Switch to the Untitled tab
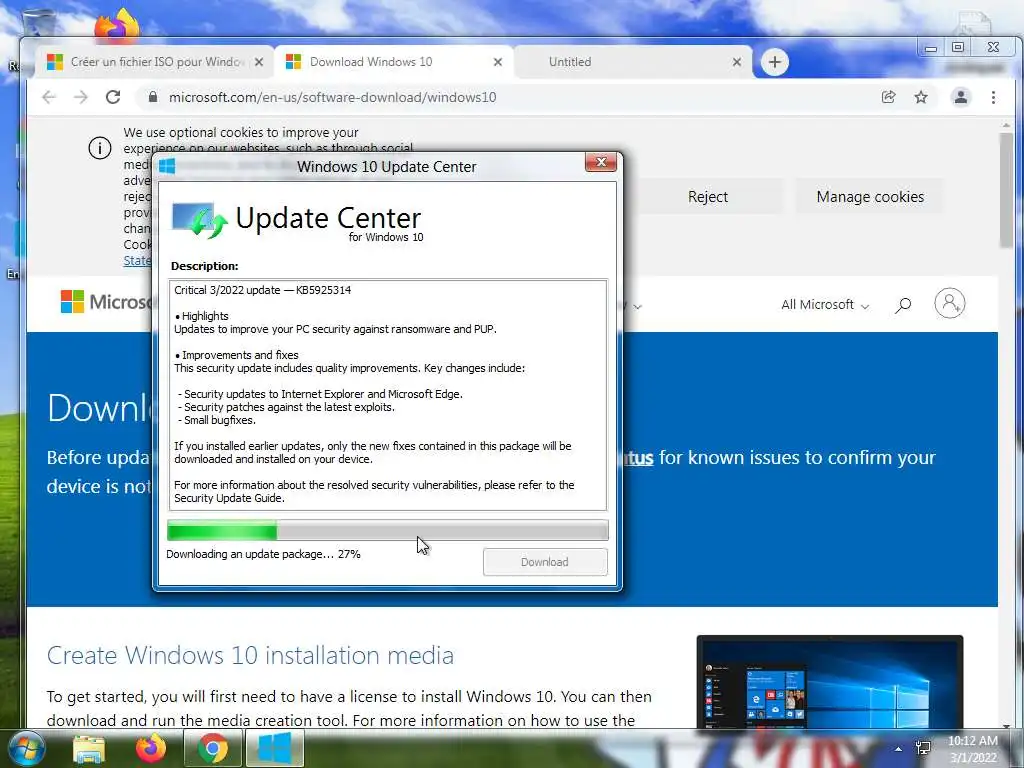 point(633,62)
